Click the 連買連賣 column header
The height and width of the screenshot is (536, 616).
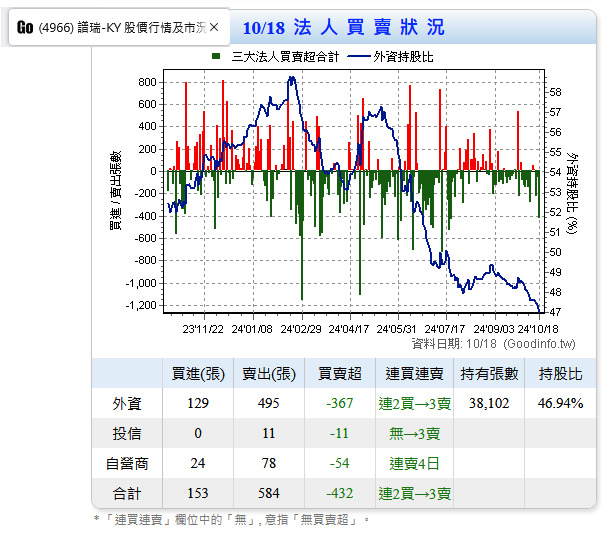pos(414,373)
